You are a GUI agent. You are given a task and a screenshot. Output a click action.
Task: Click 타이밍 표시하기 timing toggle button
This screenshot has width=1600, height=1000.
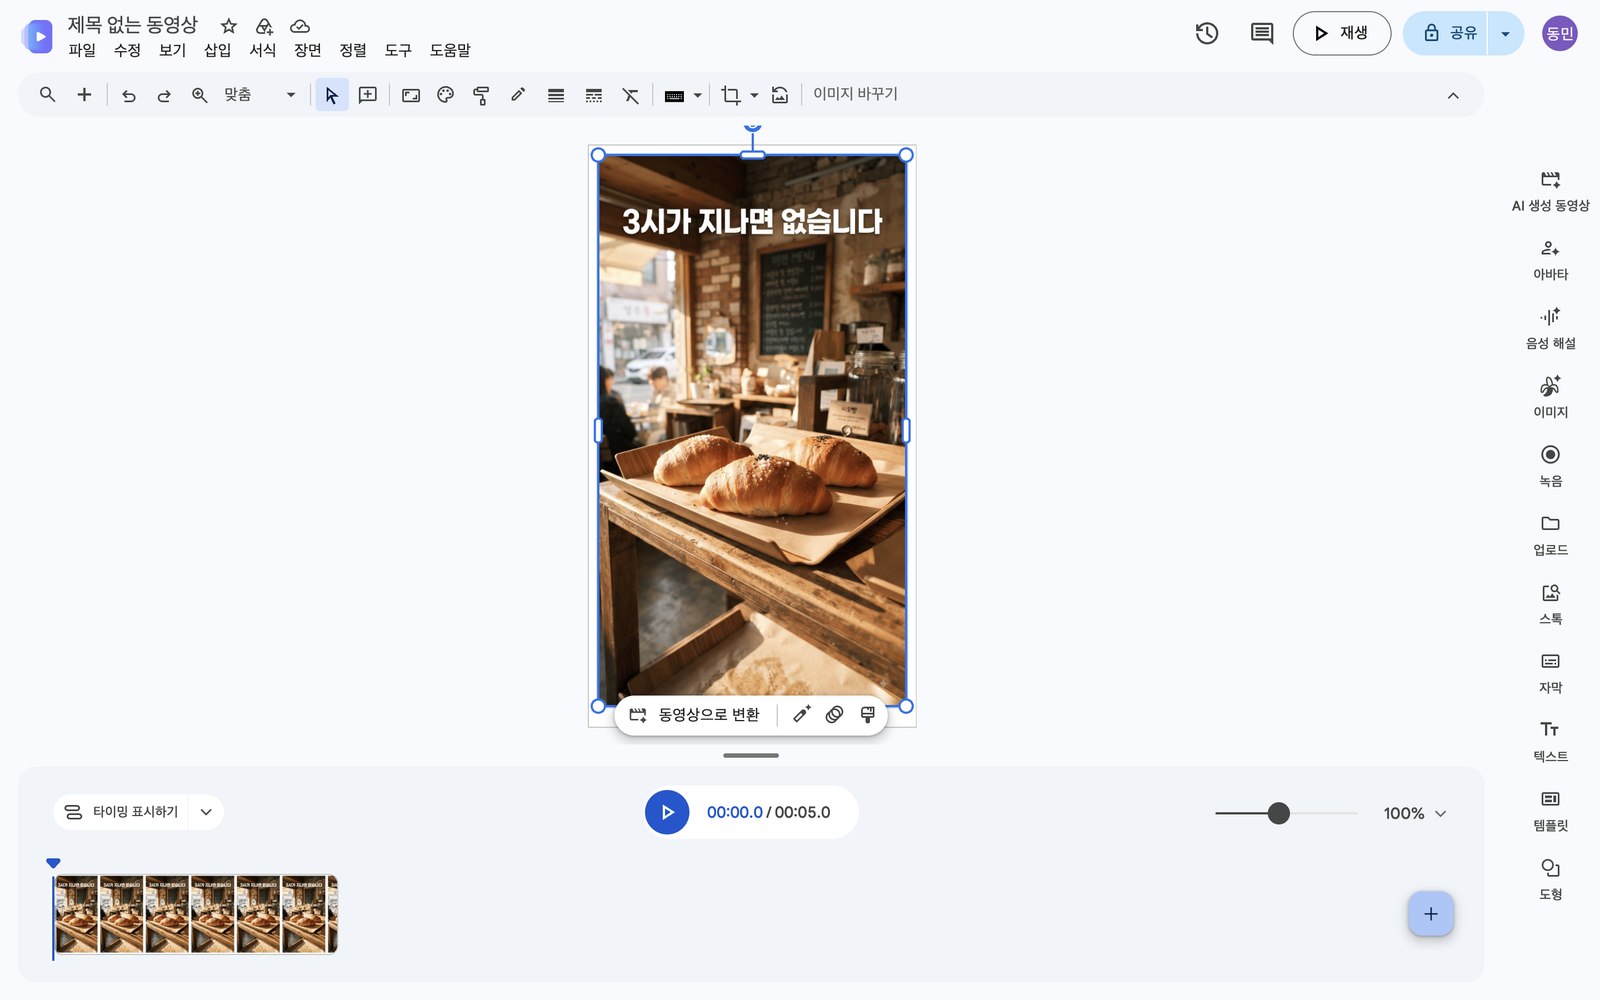click(x=121, y=812)
